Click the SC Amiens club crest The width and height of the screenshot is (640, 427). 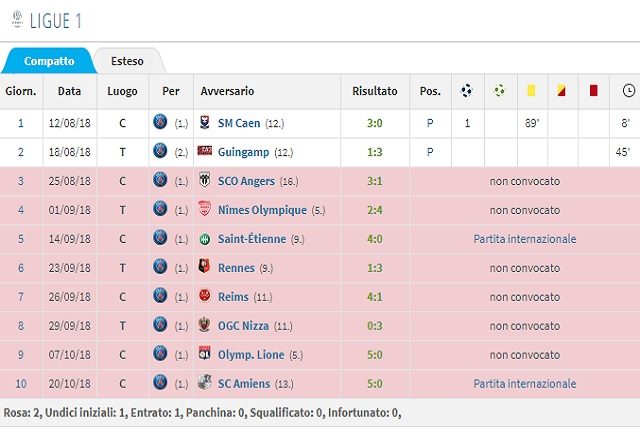click(204, 382)
